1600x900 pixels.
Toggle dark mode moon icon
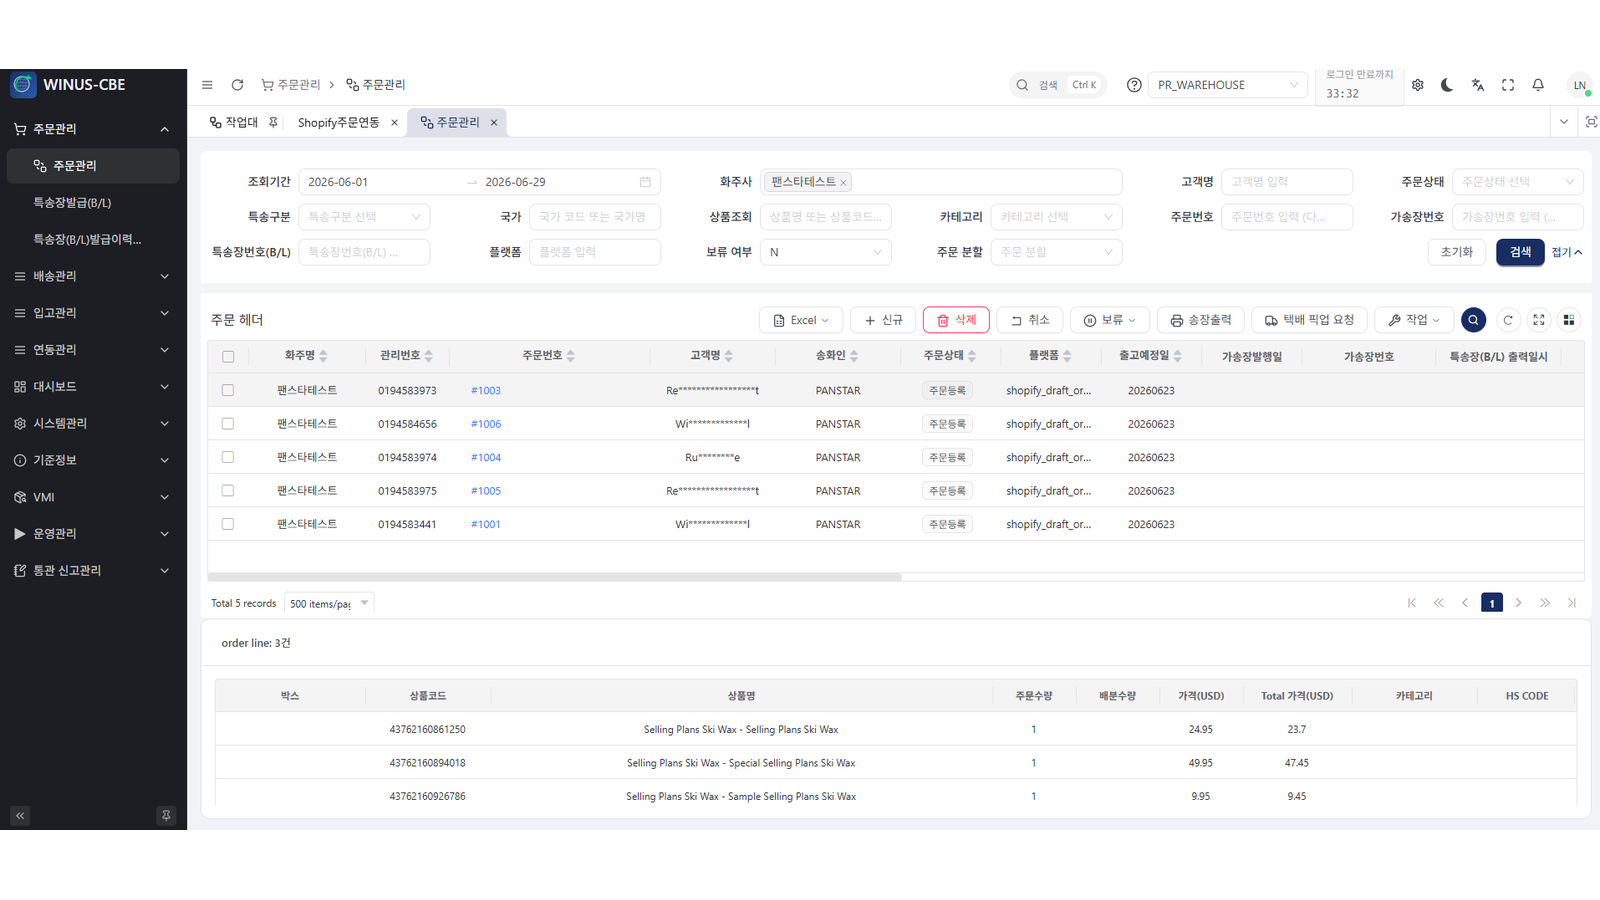pyautogui.click(x=1447, y=85)
